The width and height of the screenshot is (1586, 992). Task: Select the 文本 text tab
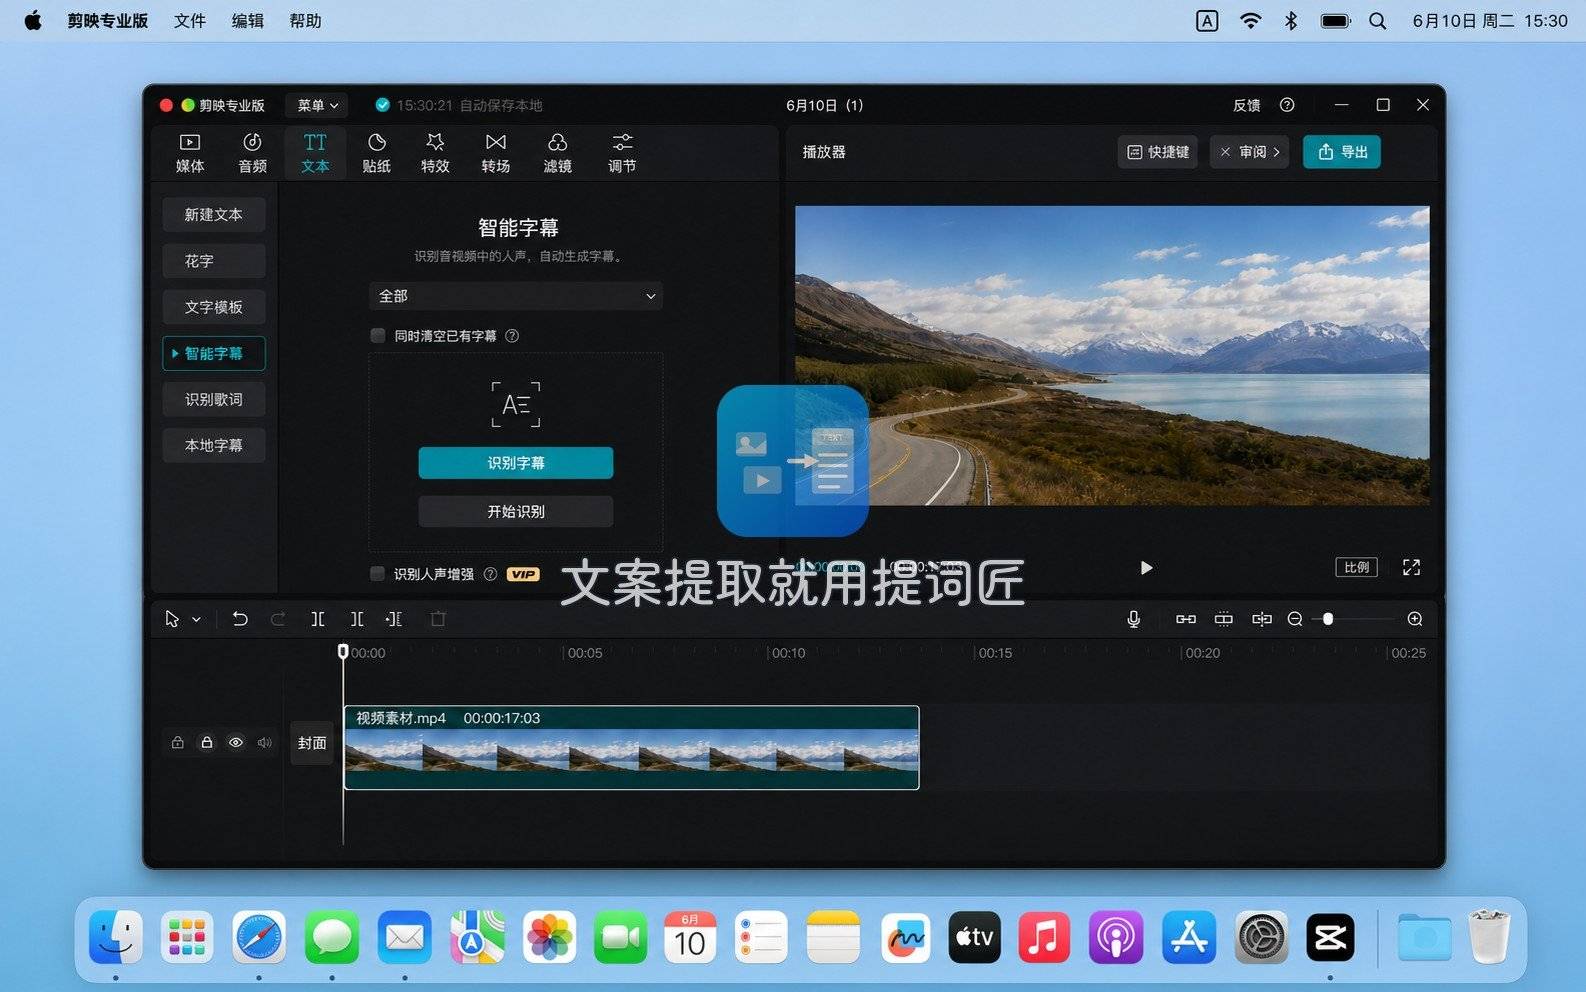(315, 153)
